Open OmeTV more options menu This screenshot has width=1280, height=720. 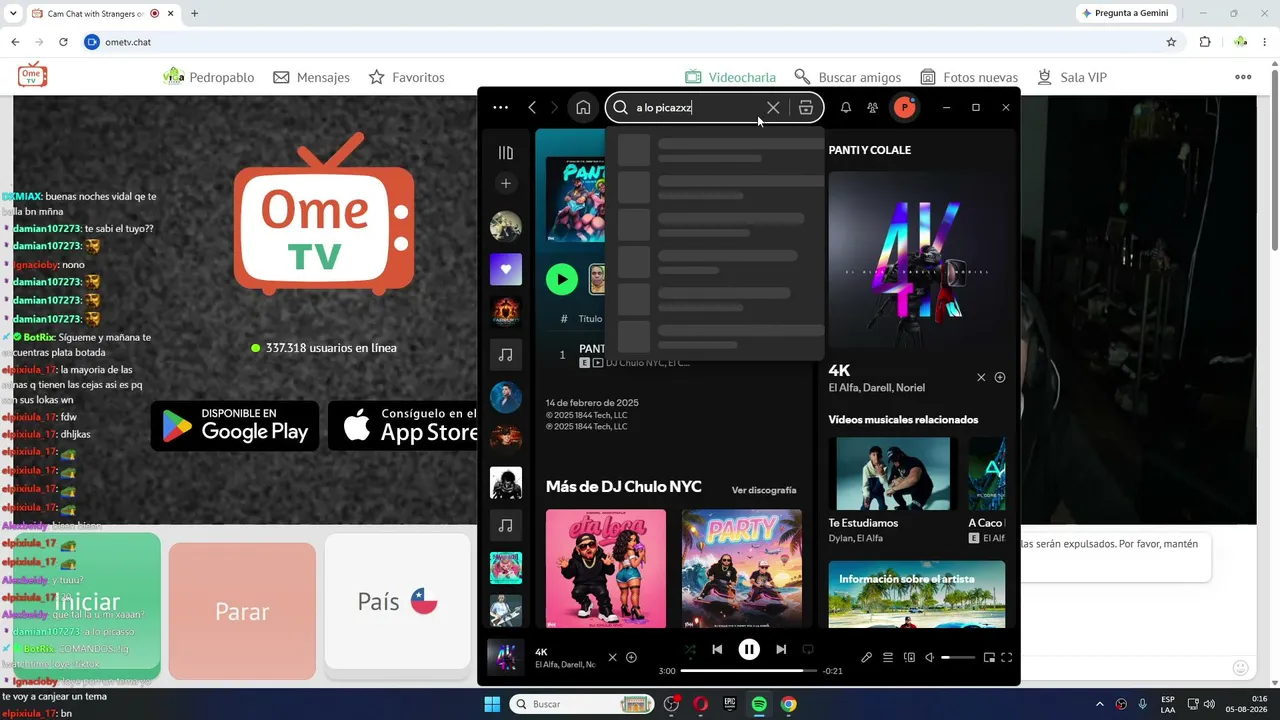point(1243,77)
